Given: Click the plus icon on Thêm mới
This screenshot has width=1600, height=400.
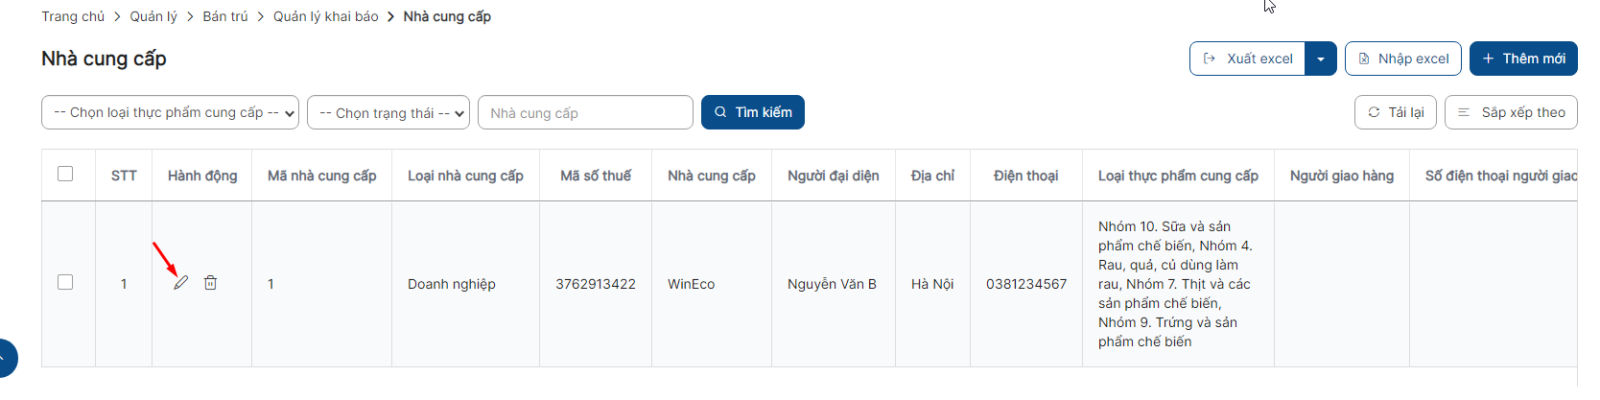Looking at the screenshot, I should pos(1488,58).
